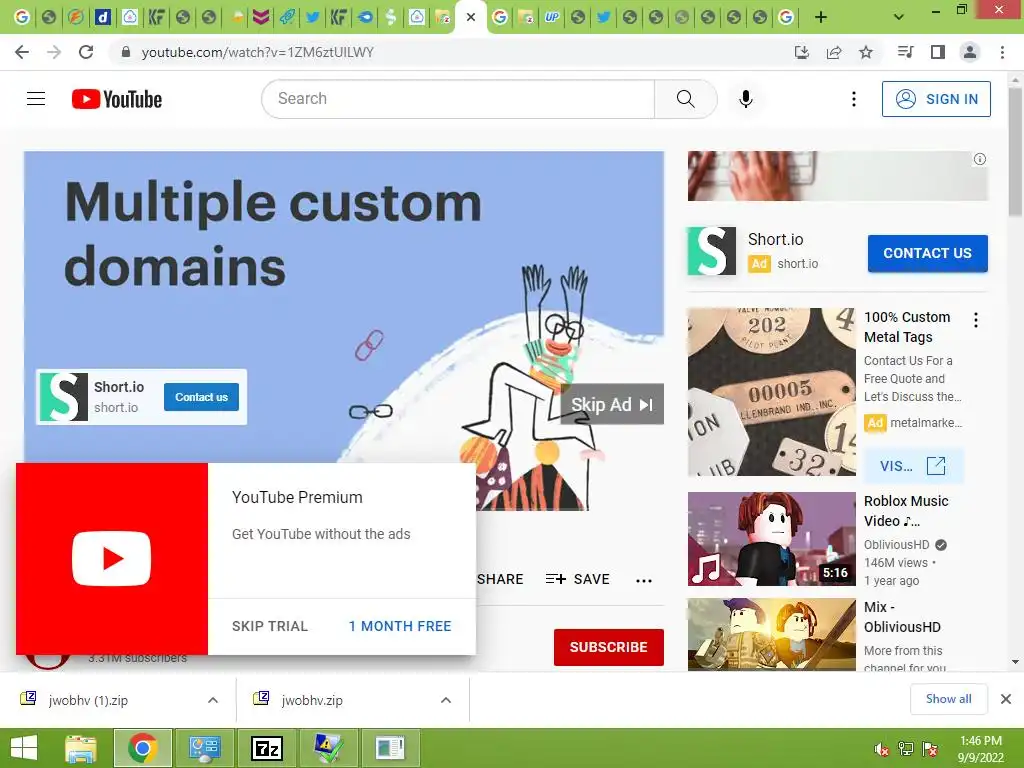Click the address bar URL
The width and height of the screenshot is (1024, 768).
click(257, 52)
